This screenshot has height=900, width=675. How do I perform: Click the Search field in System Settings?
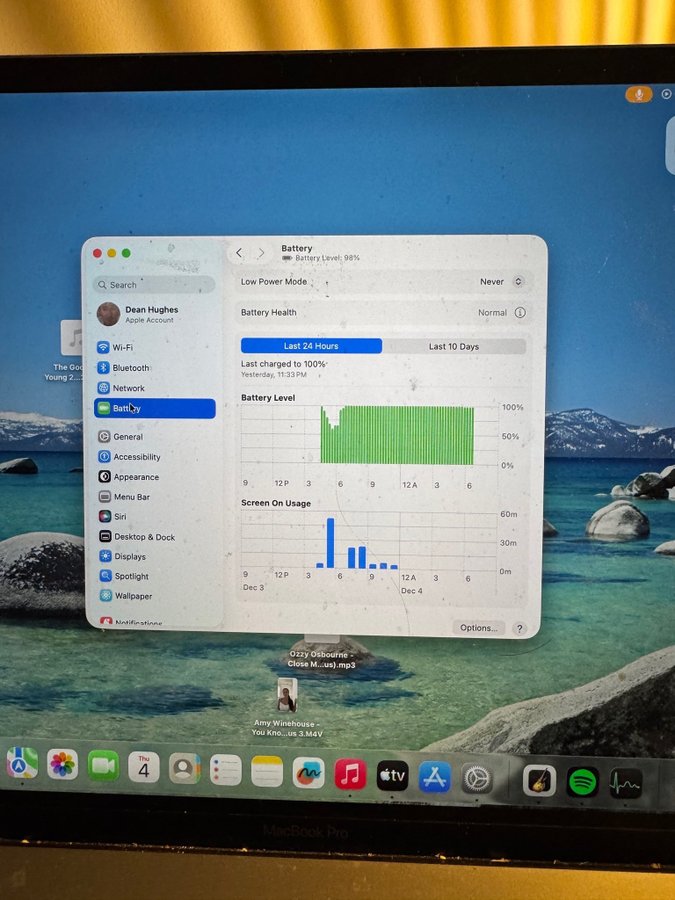(x=155, y=285)
